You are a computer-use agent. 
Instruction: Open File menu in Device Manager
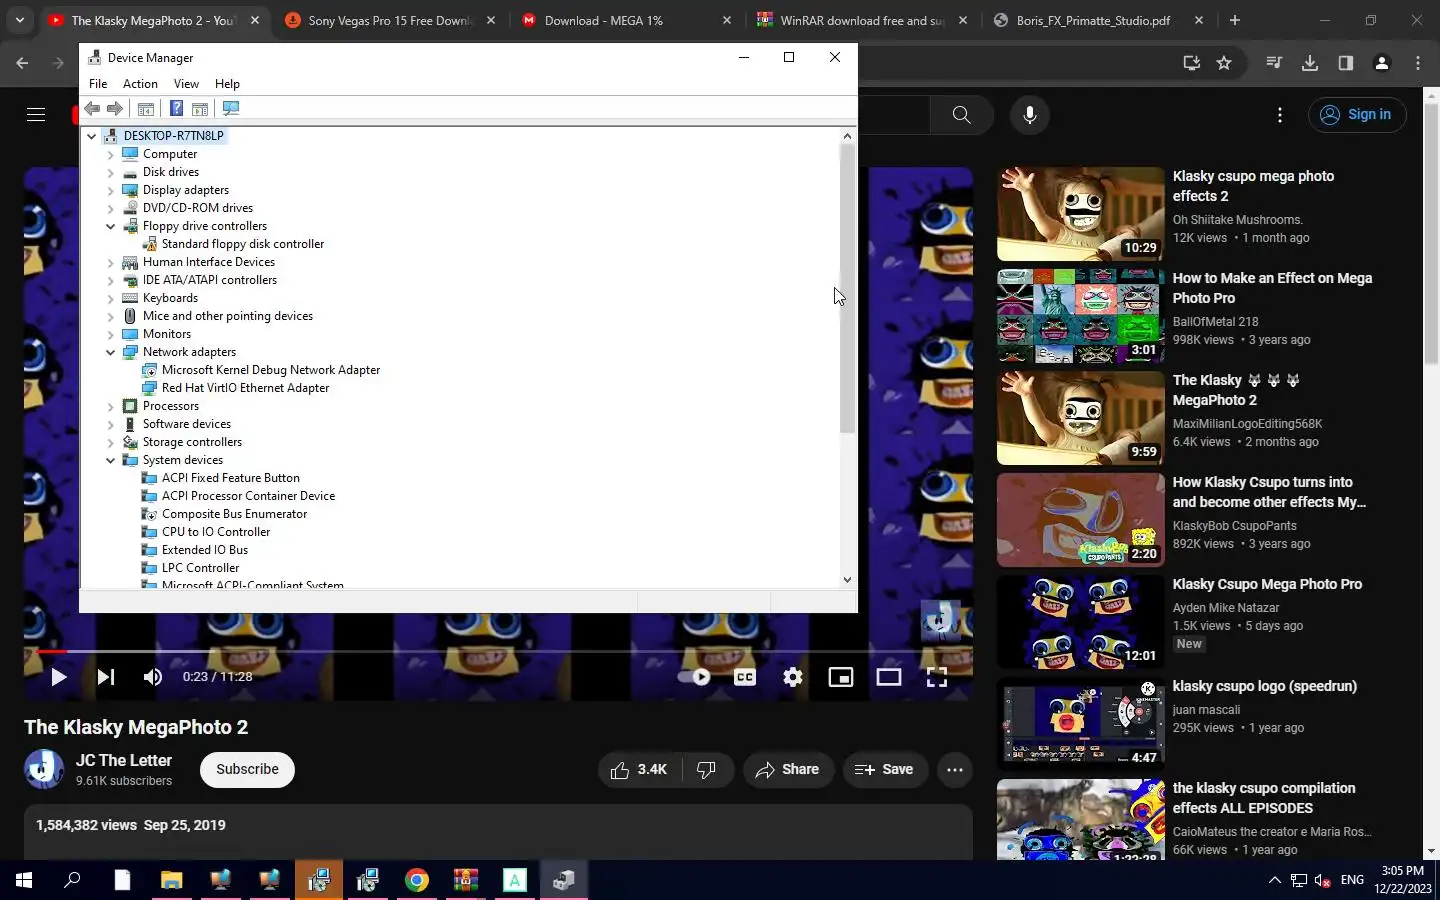tap(98, 84)
